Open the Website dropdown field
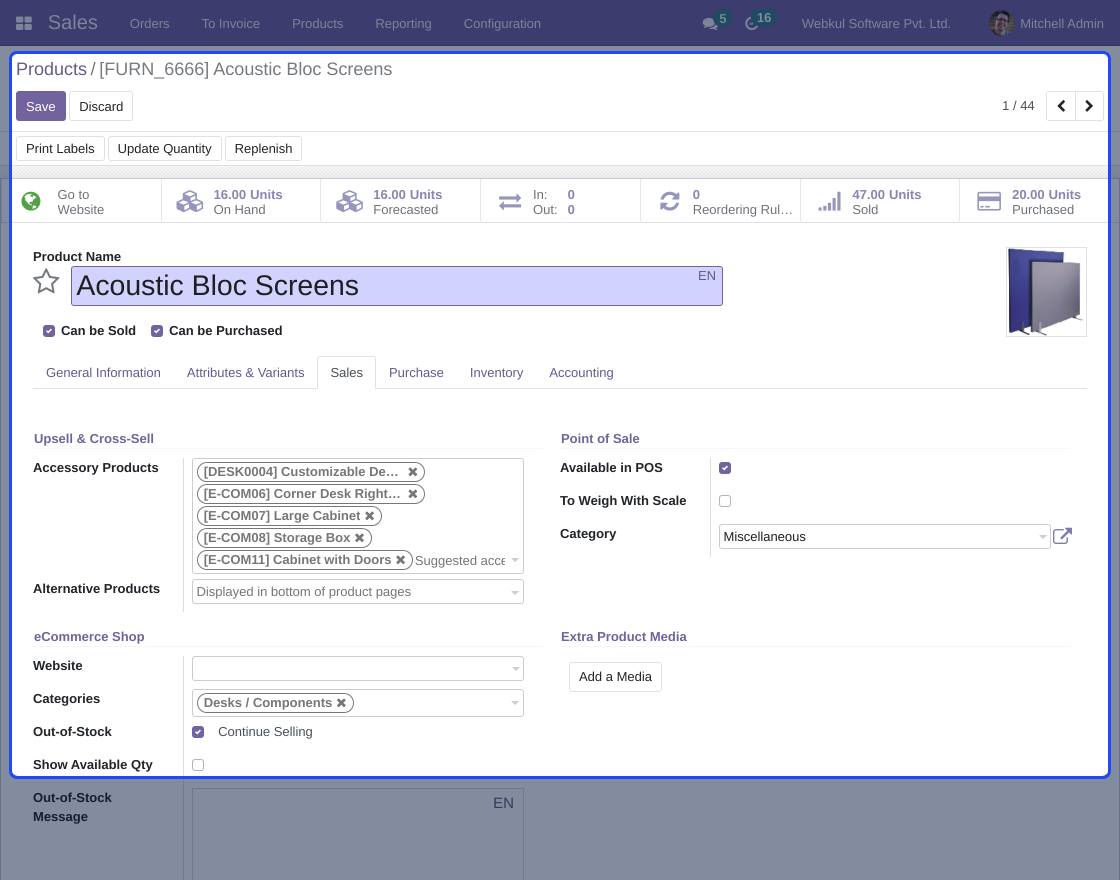Viewport: 1120px width, 880px height. click(358, 669)
